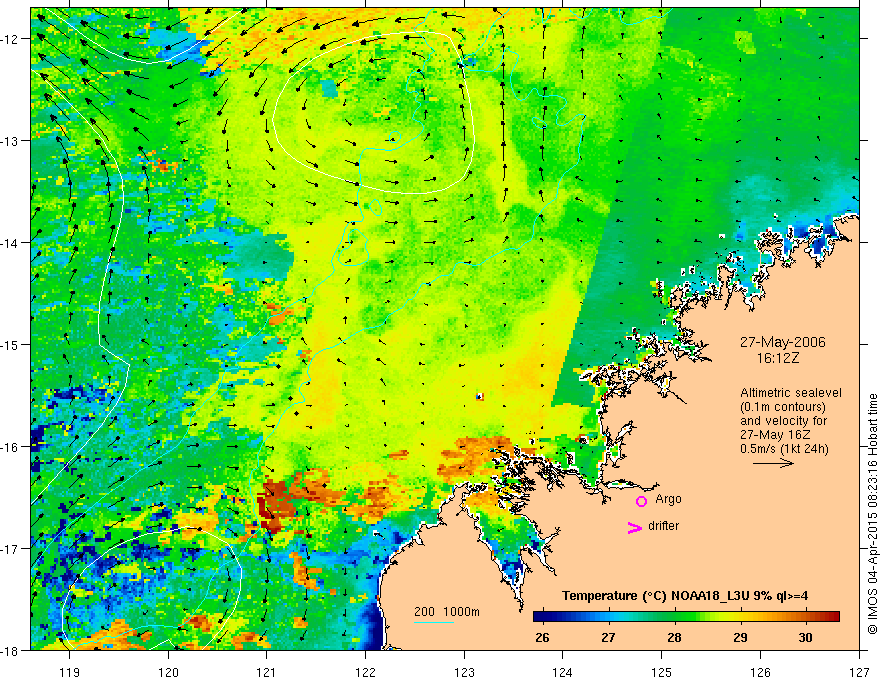
Task: Click the 0.5m/s velocity scale arrow
Action: (x=773, y=463)
